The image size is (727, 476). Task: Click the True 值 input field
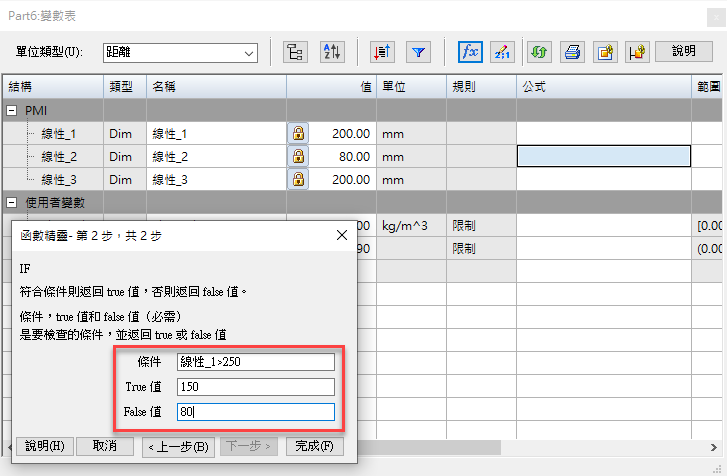tap(255, 387)
